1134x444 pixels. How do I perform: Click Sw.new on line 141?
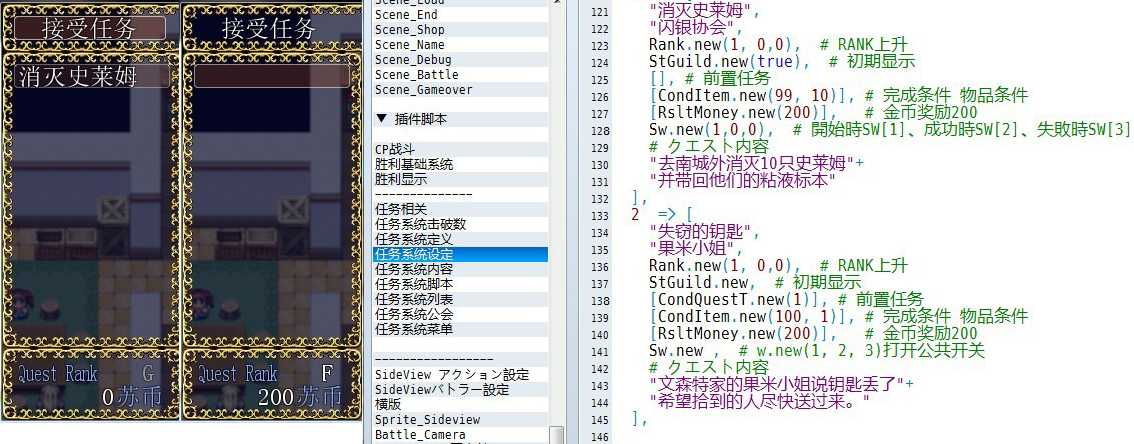(x=675, y=351)
